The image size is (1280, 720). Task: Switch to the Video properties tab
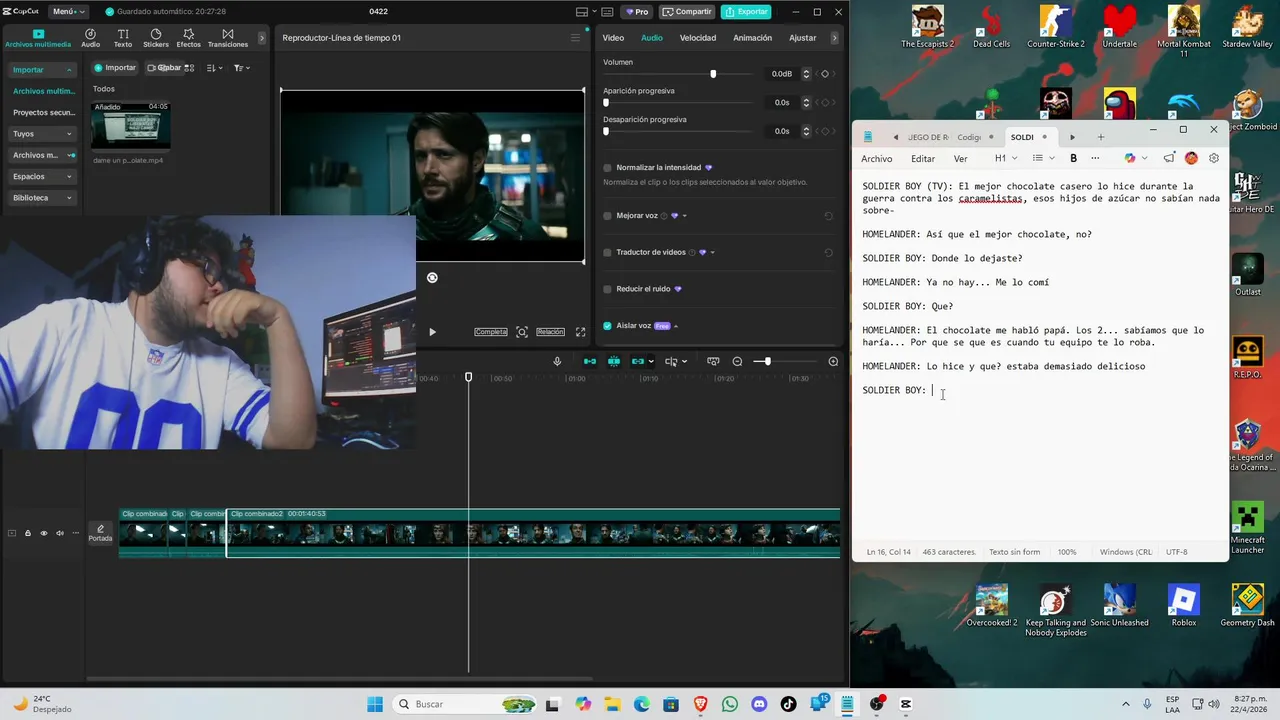pos(613,38)
